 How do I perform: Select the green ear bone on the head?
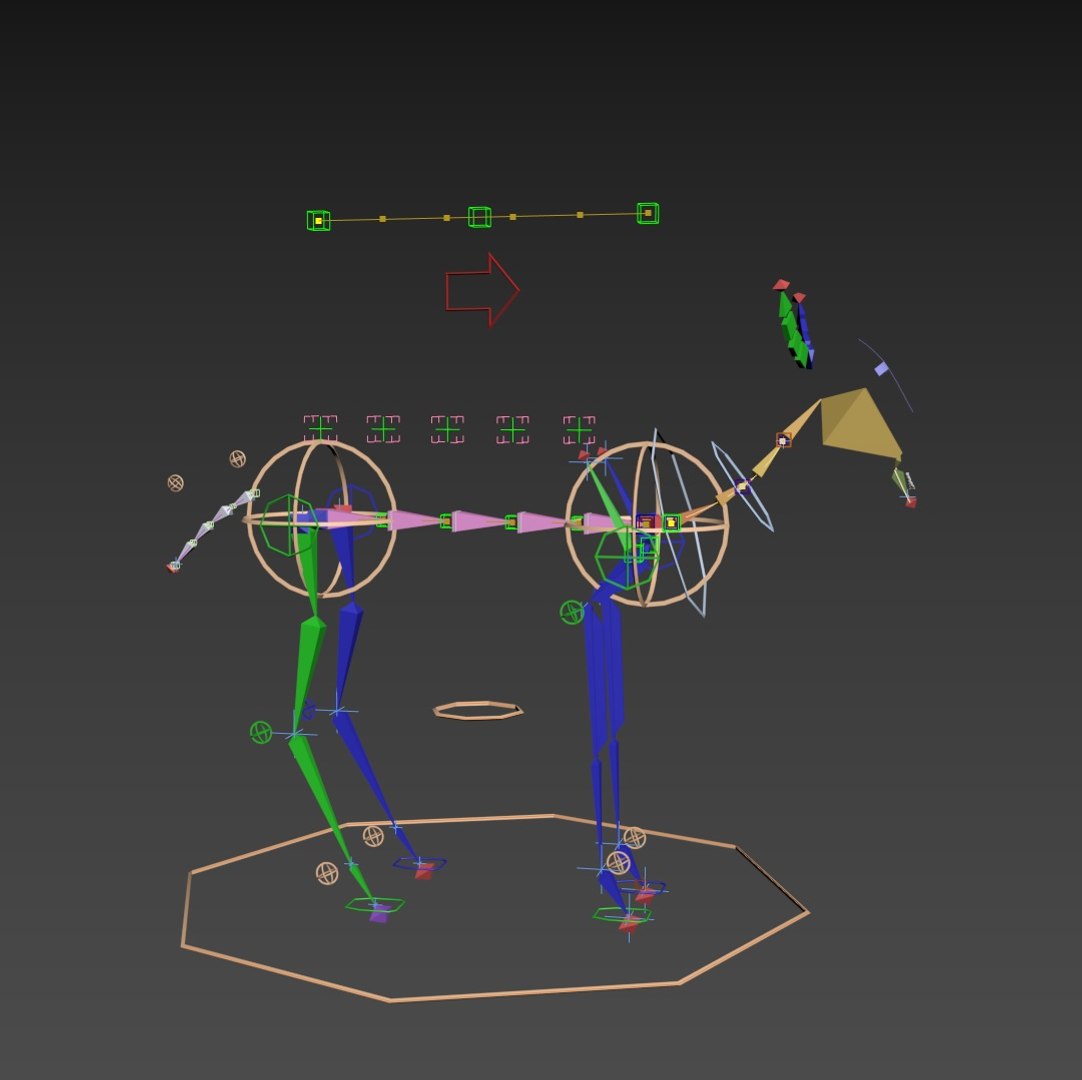click(x=791, y=330)
